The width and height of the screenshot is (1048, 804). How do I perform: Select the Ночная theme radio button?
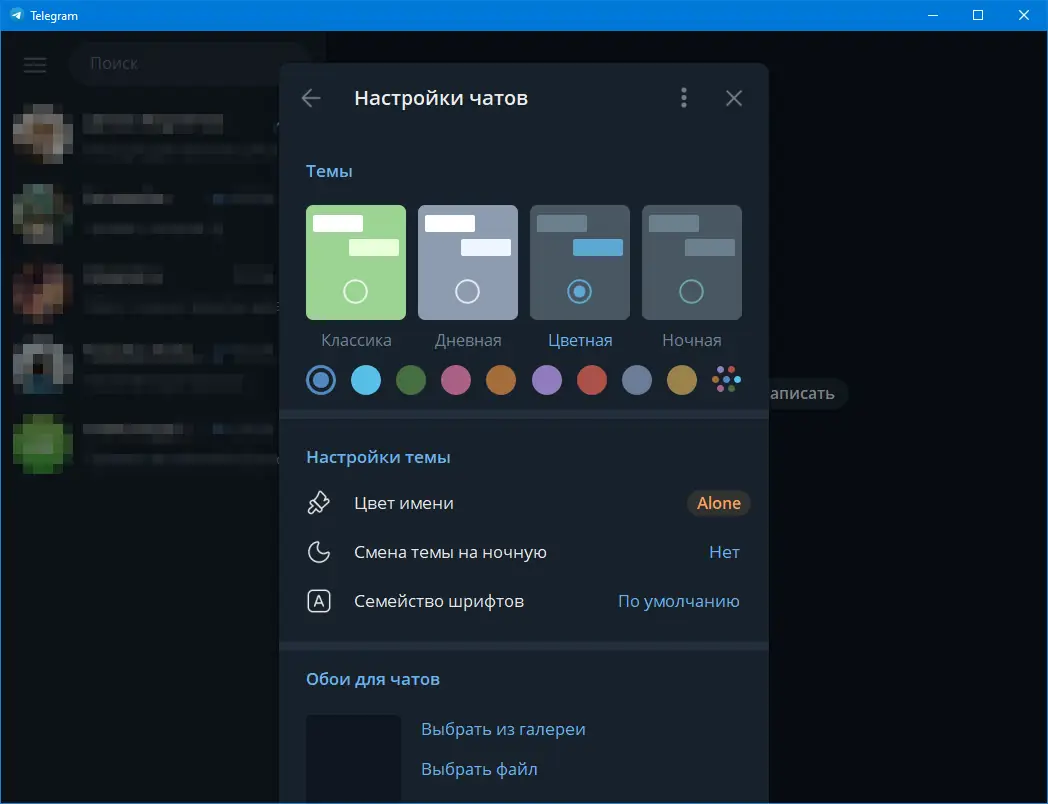tap(691, 291)
